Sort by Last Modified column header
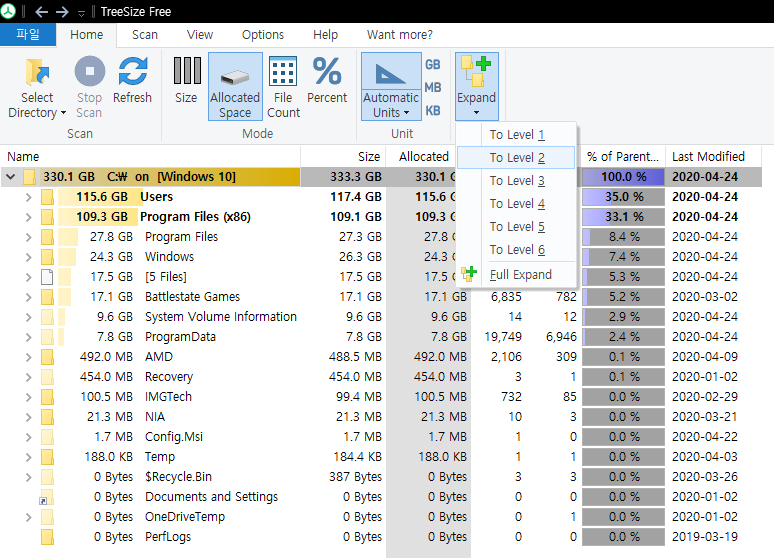This screenshot has width=774, height=558. click(713, 157)
